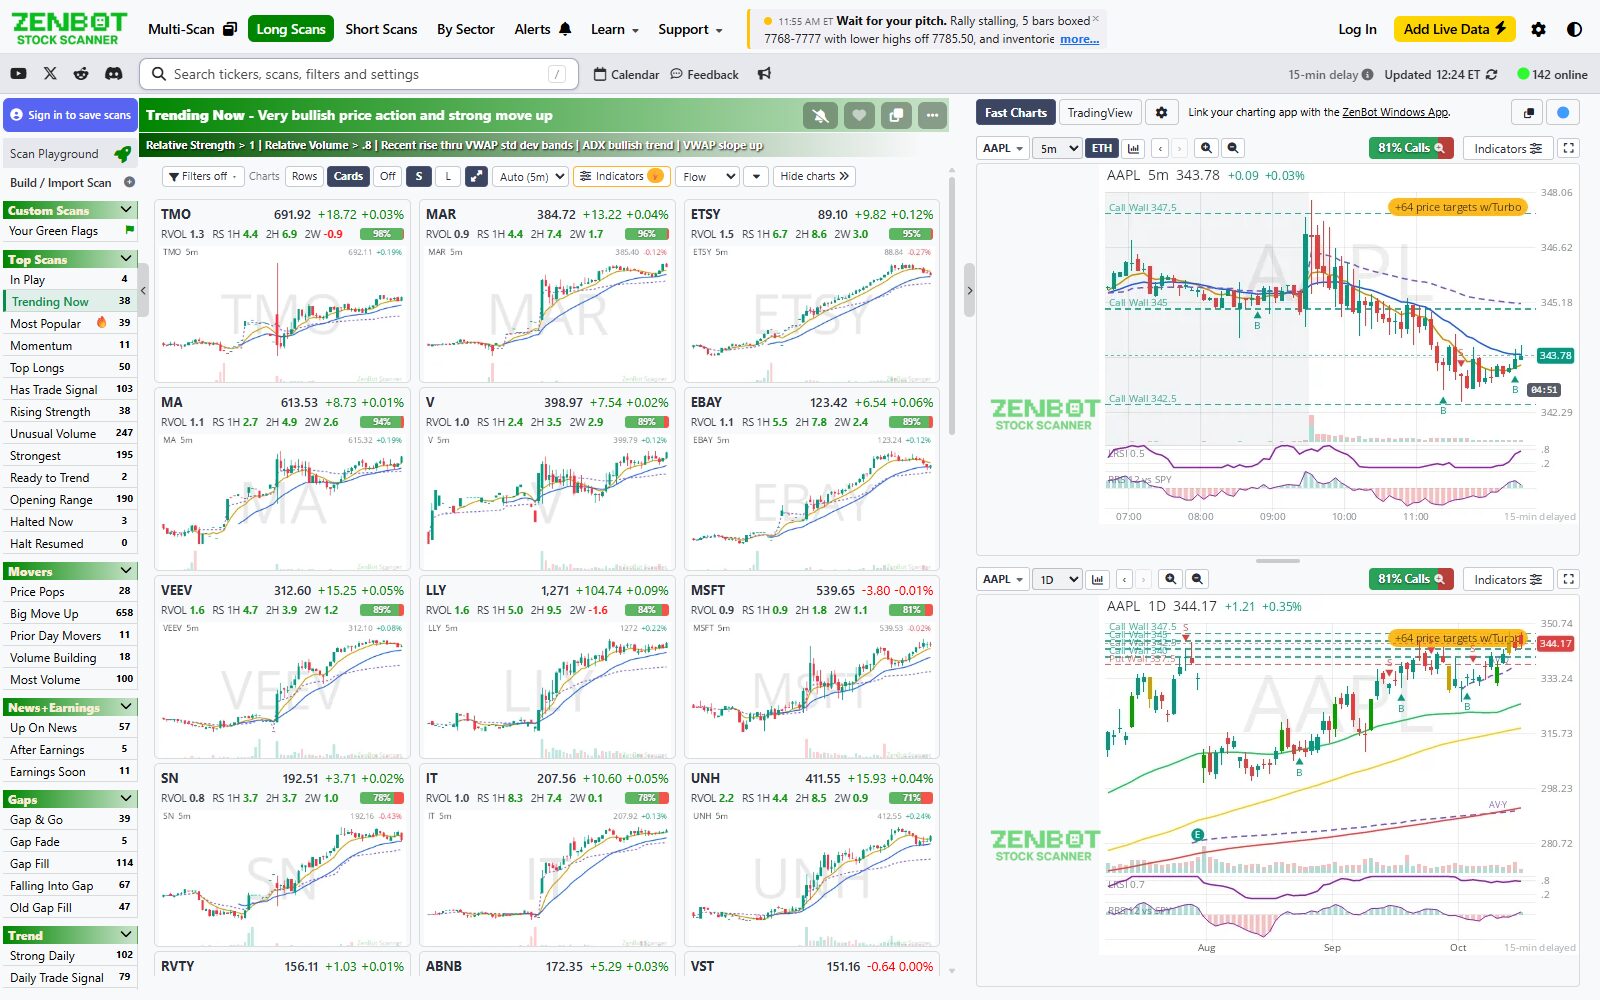Turn charts Off in view toolbar
The width and height of the screenshot is (1600, 1000).
point(388,176)
